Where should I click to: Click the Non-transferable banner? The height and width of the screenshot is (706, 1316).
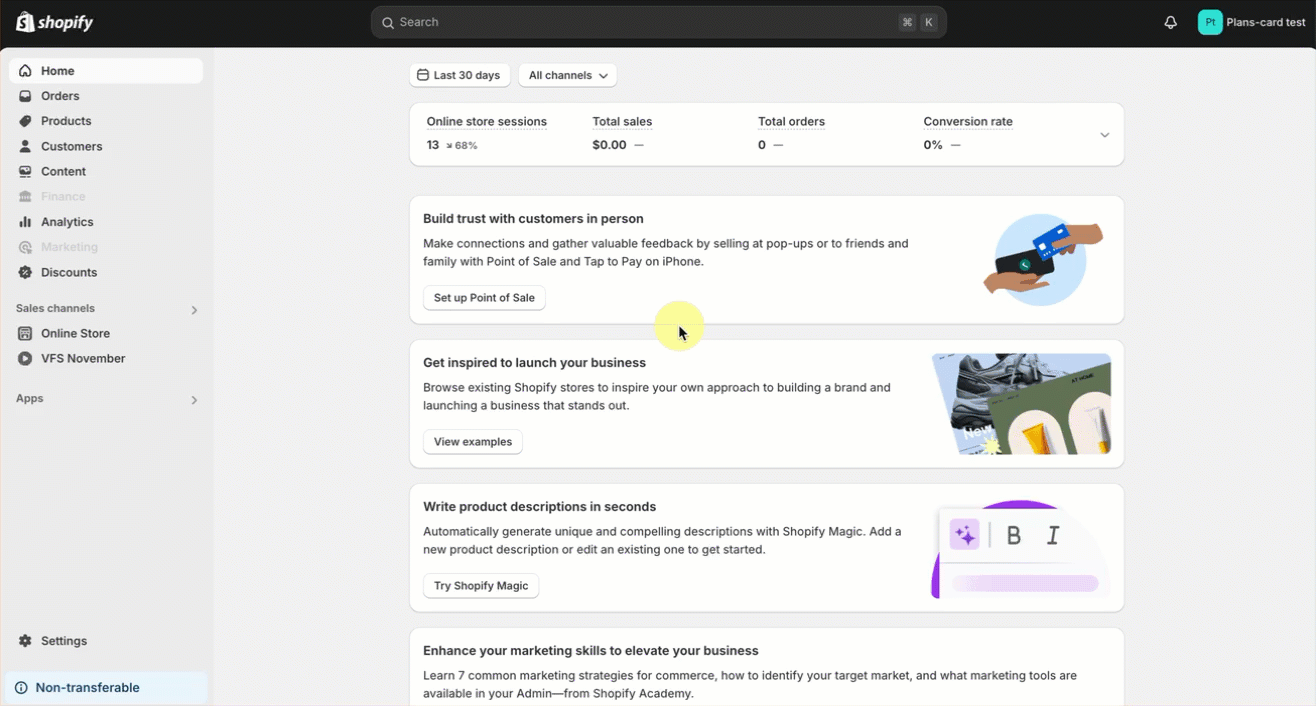click(106, 688)
